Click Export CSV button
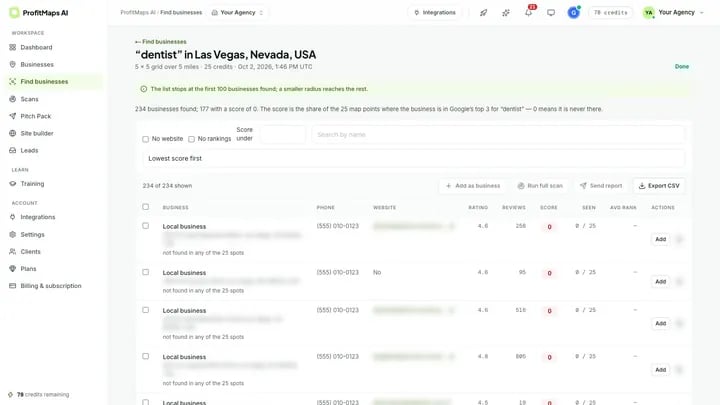The width and height of the screenshot is (720, 405). tap(659, 186)
